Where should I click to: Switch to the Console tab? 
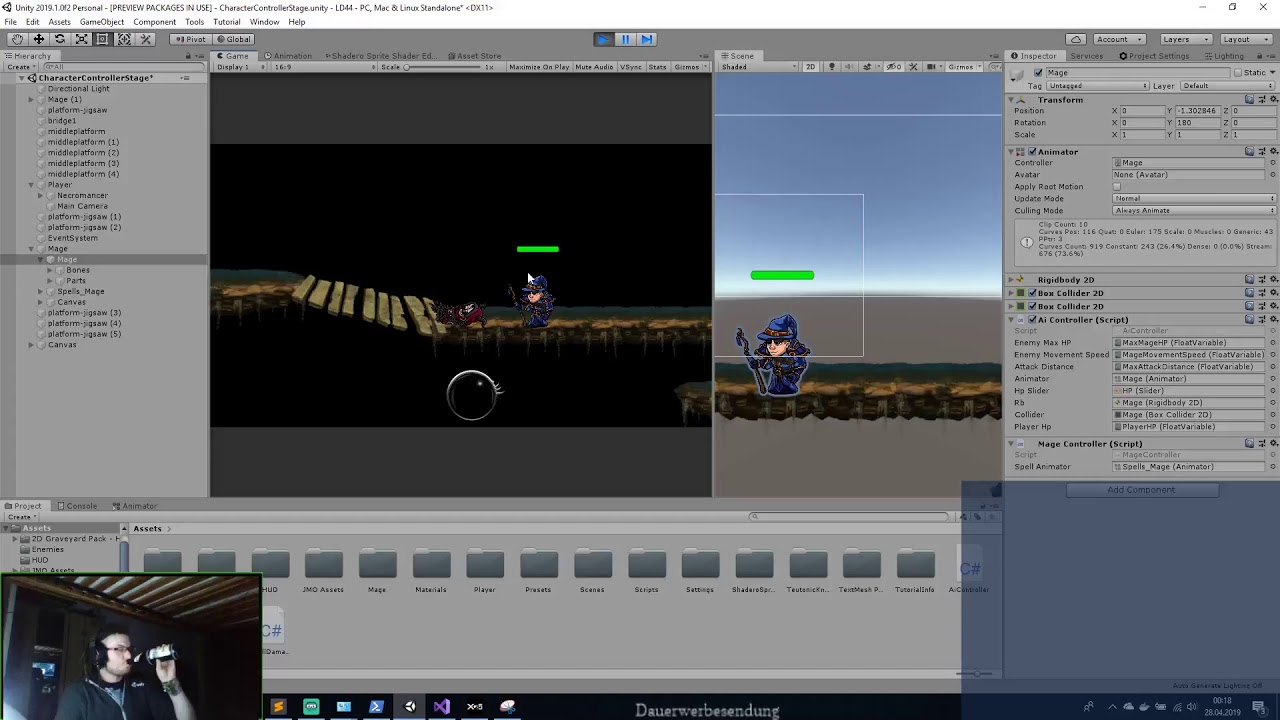click(77, 506)
